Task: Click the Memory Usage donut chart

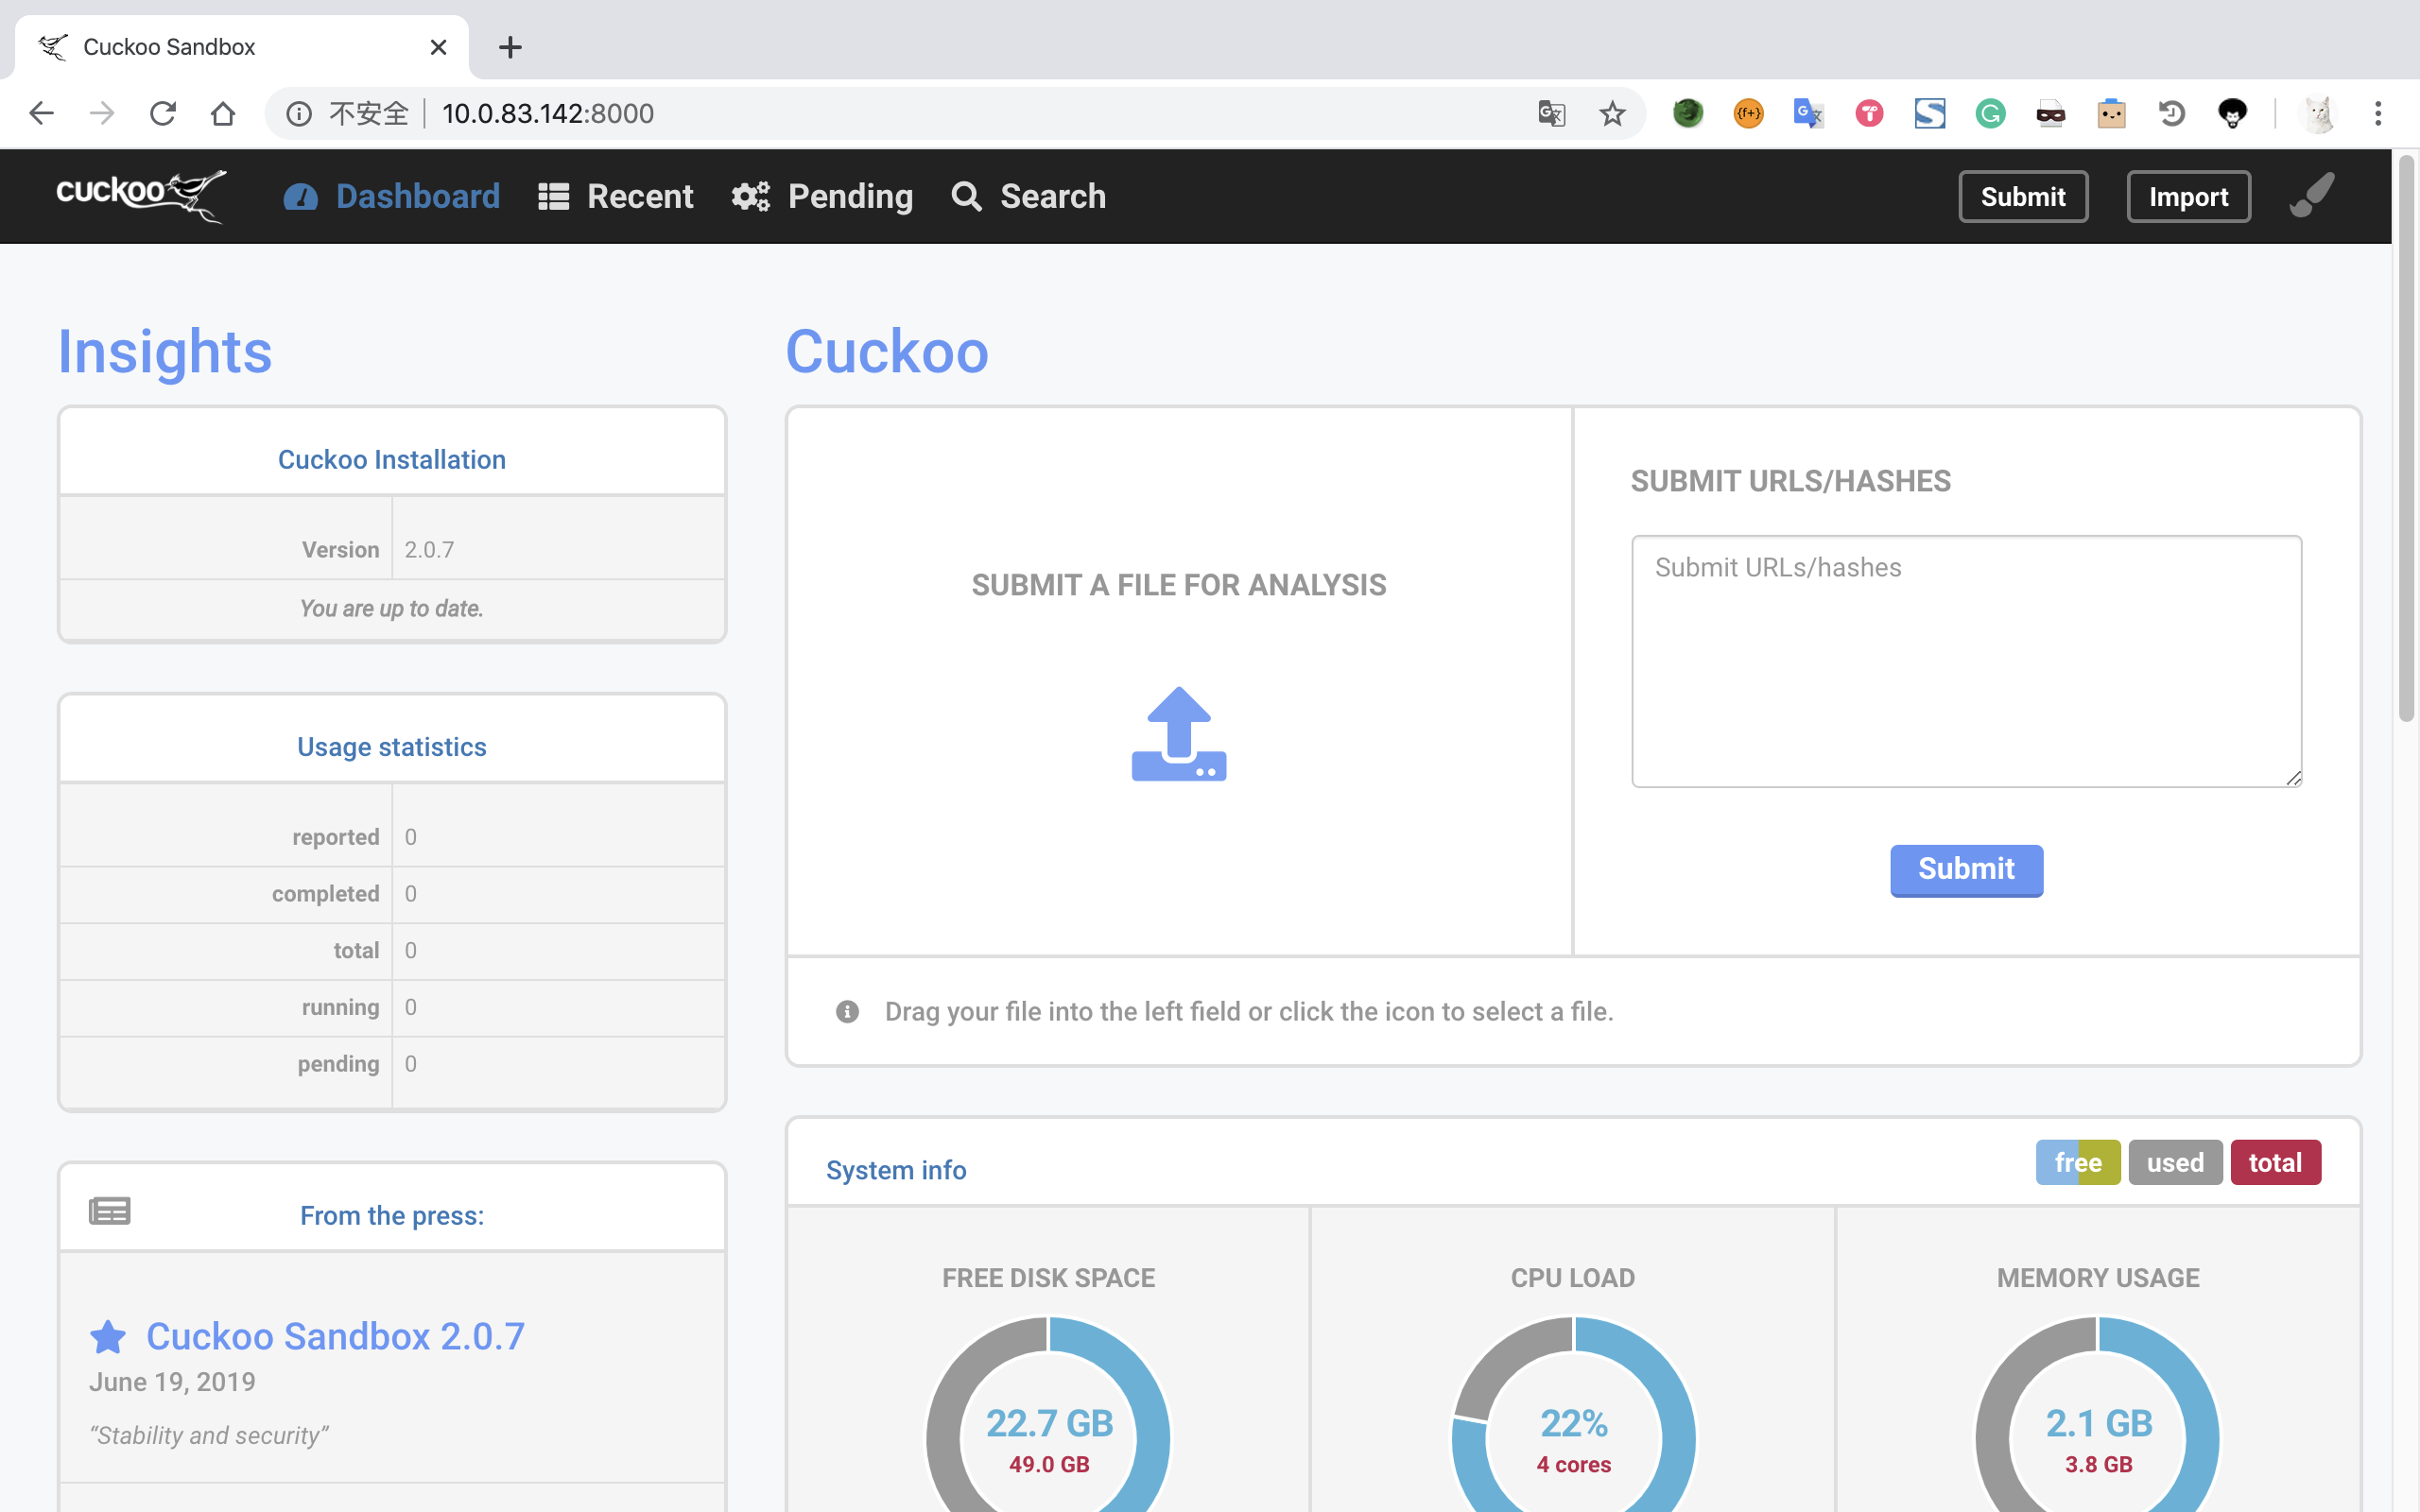Action: [x=2098, y=1414]
